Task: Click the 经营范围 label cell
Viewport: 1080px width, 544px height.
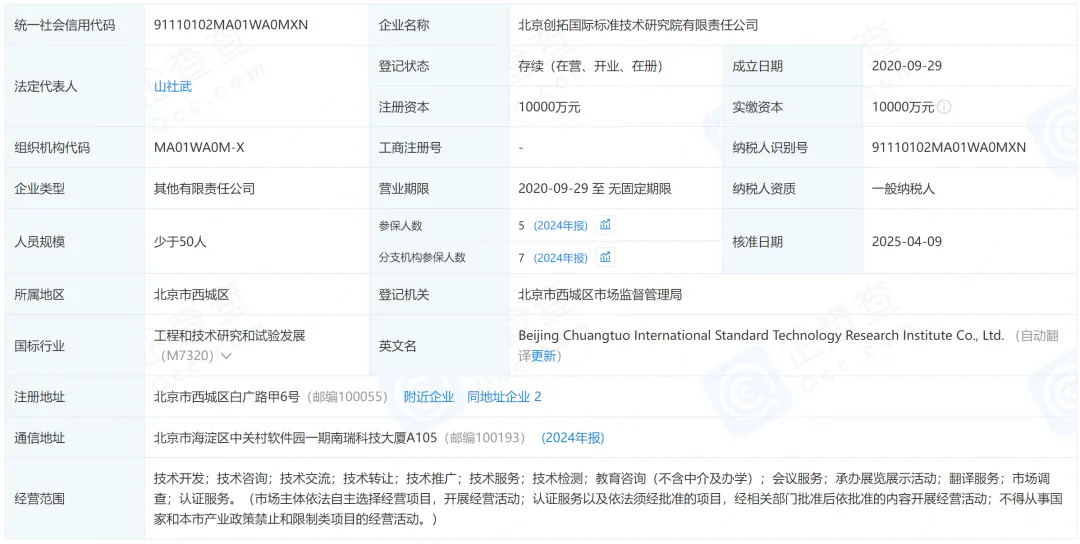Action: [x=74, y=499]
